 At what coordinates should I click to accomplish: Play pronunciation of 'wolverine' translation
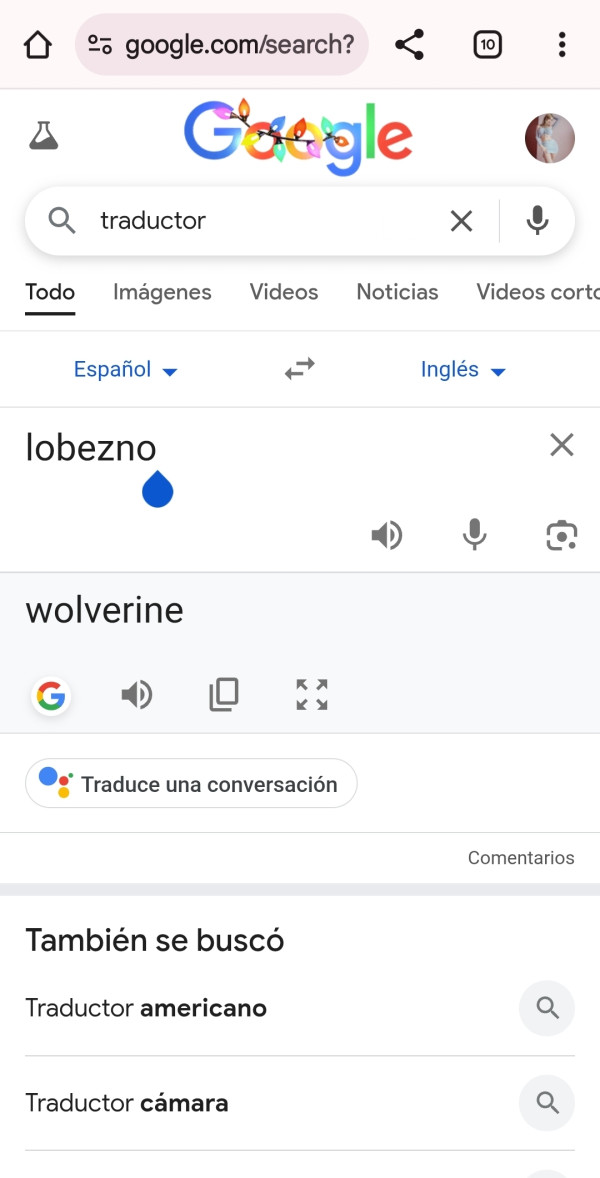[x=137, y=694]
